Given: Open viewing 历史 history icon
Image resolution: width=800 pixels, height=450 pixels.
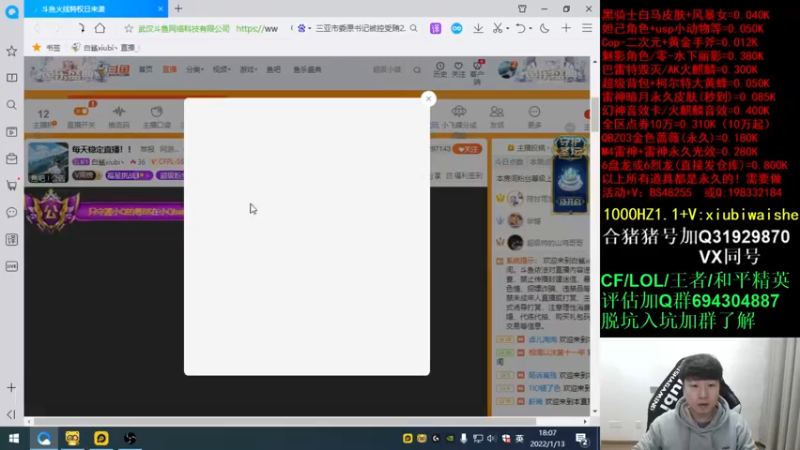Looking at the screenshot, I should click(440, 70).
